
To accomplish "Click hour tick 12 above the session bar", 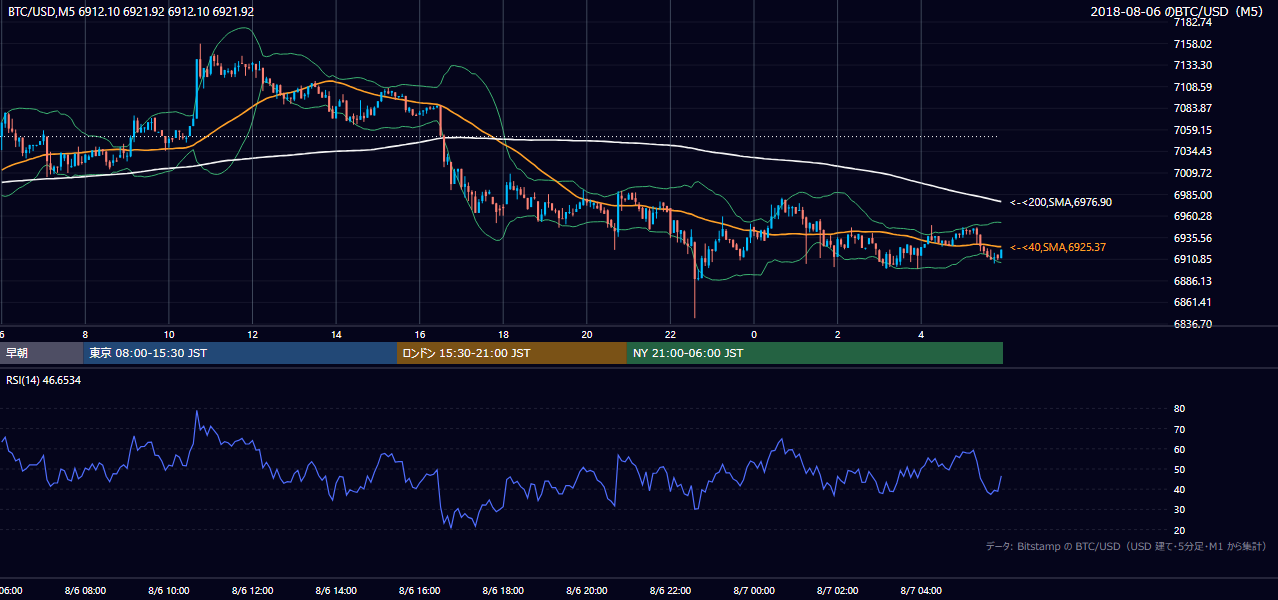I will click(x=252, y=334).
